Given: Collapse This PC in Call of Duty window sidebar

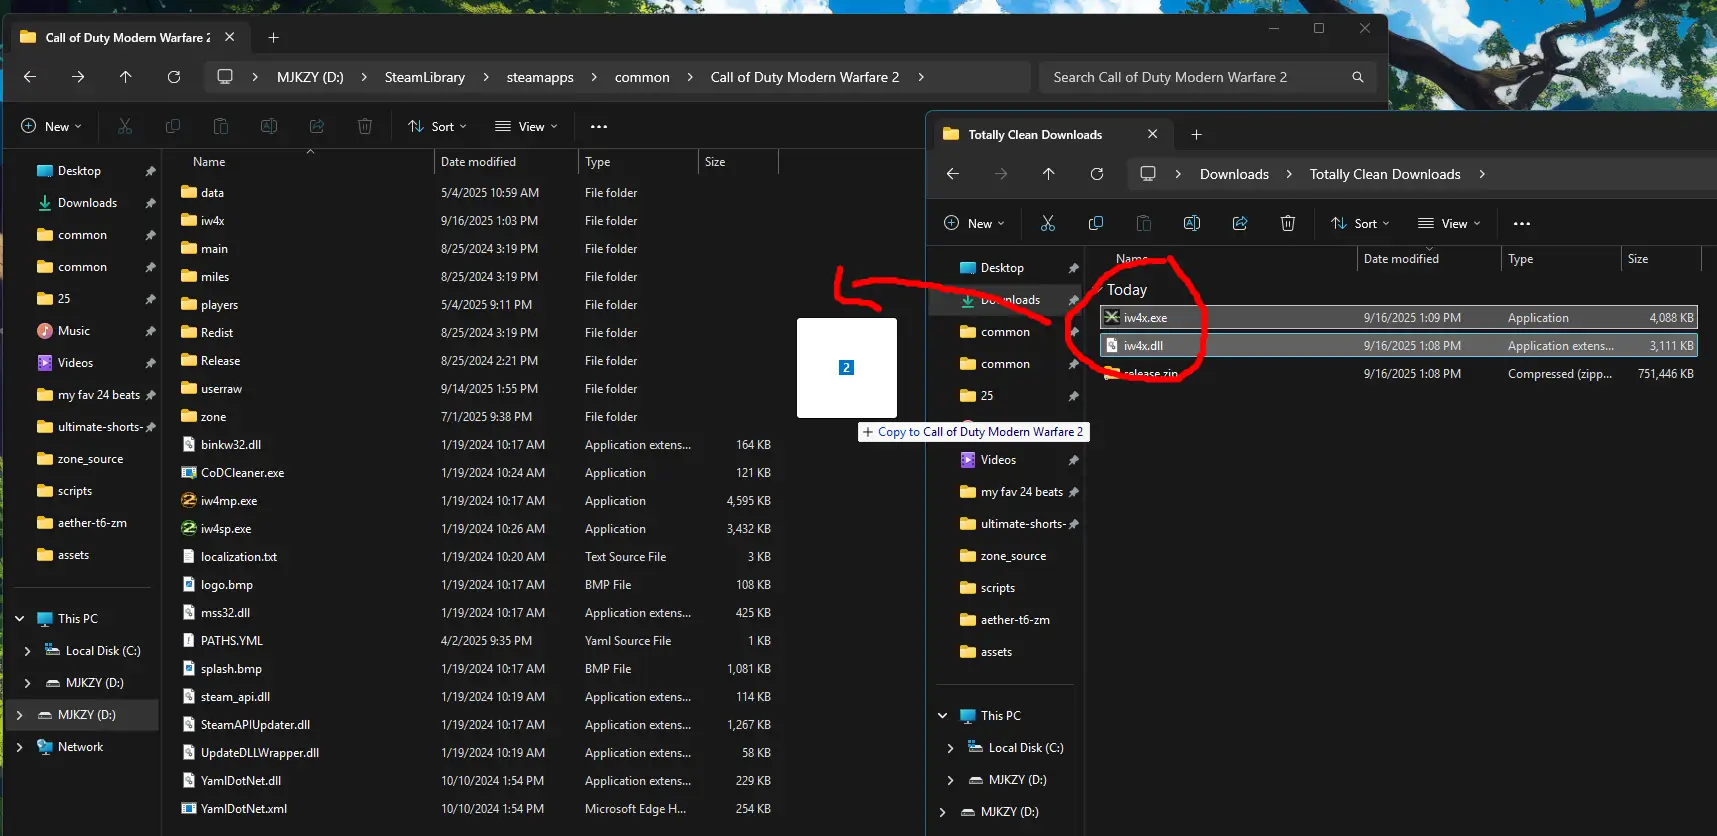Looking at the screenshot, I should point(19,619).
